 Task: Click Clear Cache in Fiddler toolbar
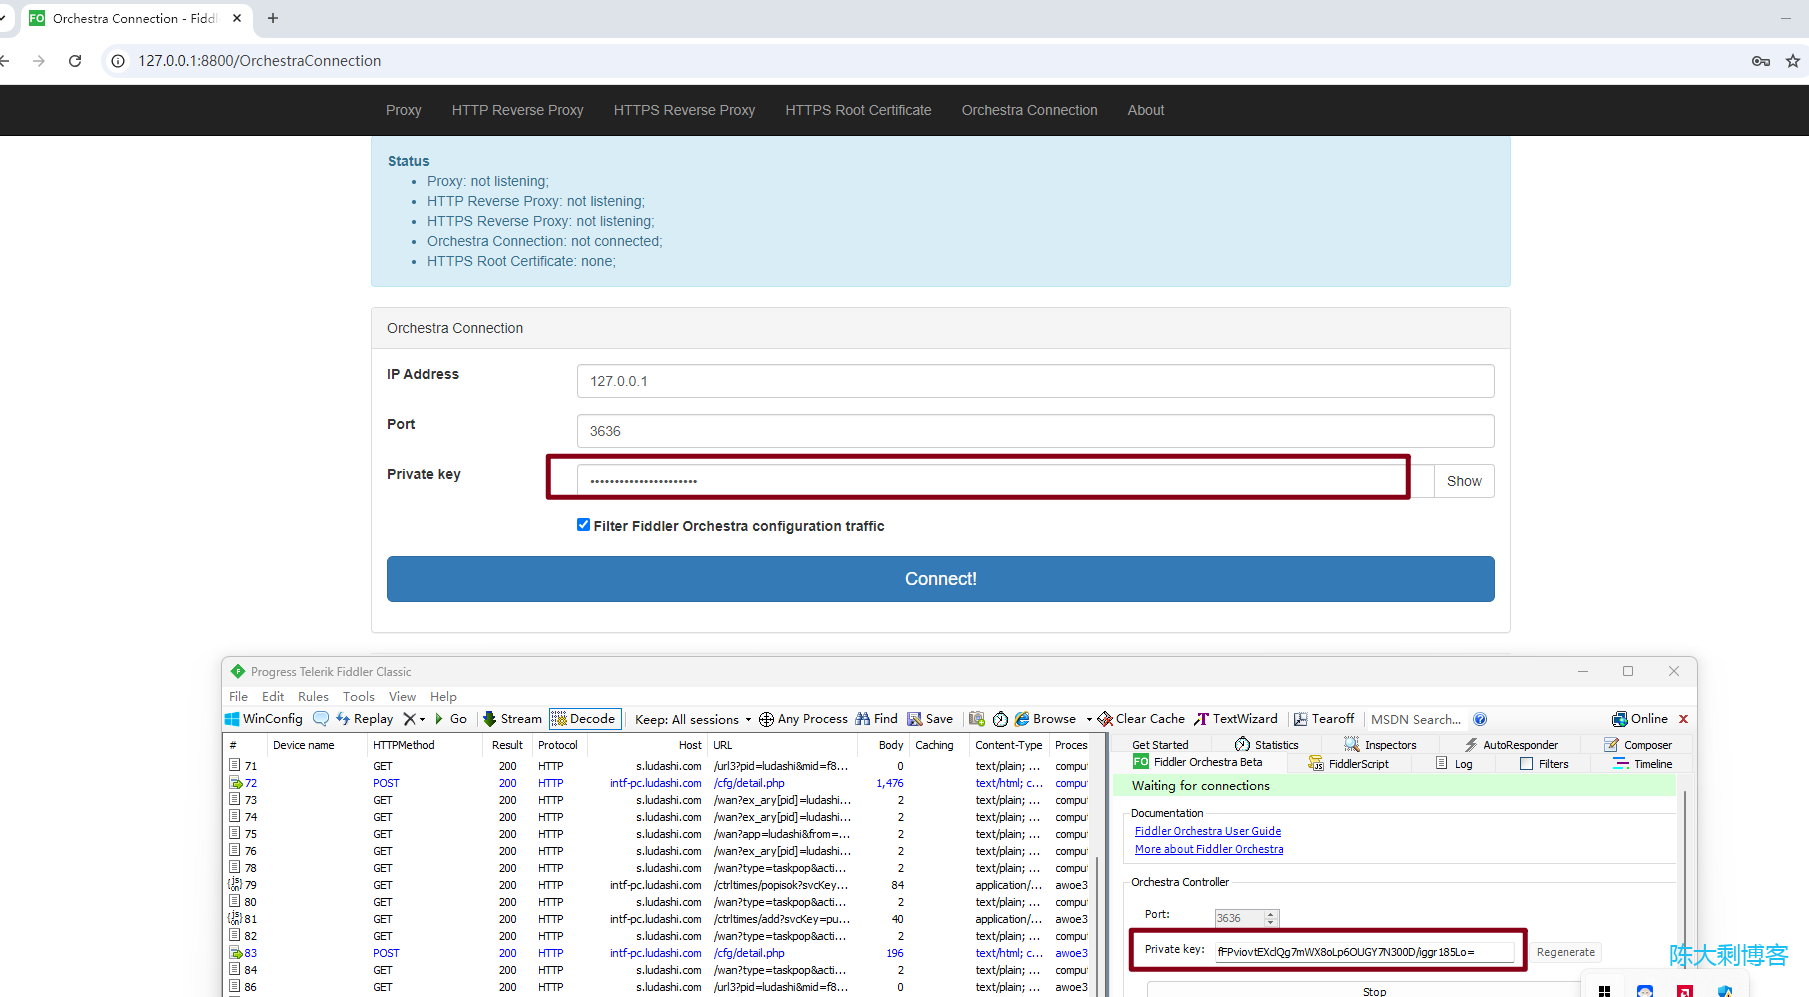click(1141, 719)
